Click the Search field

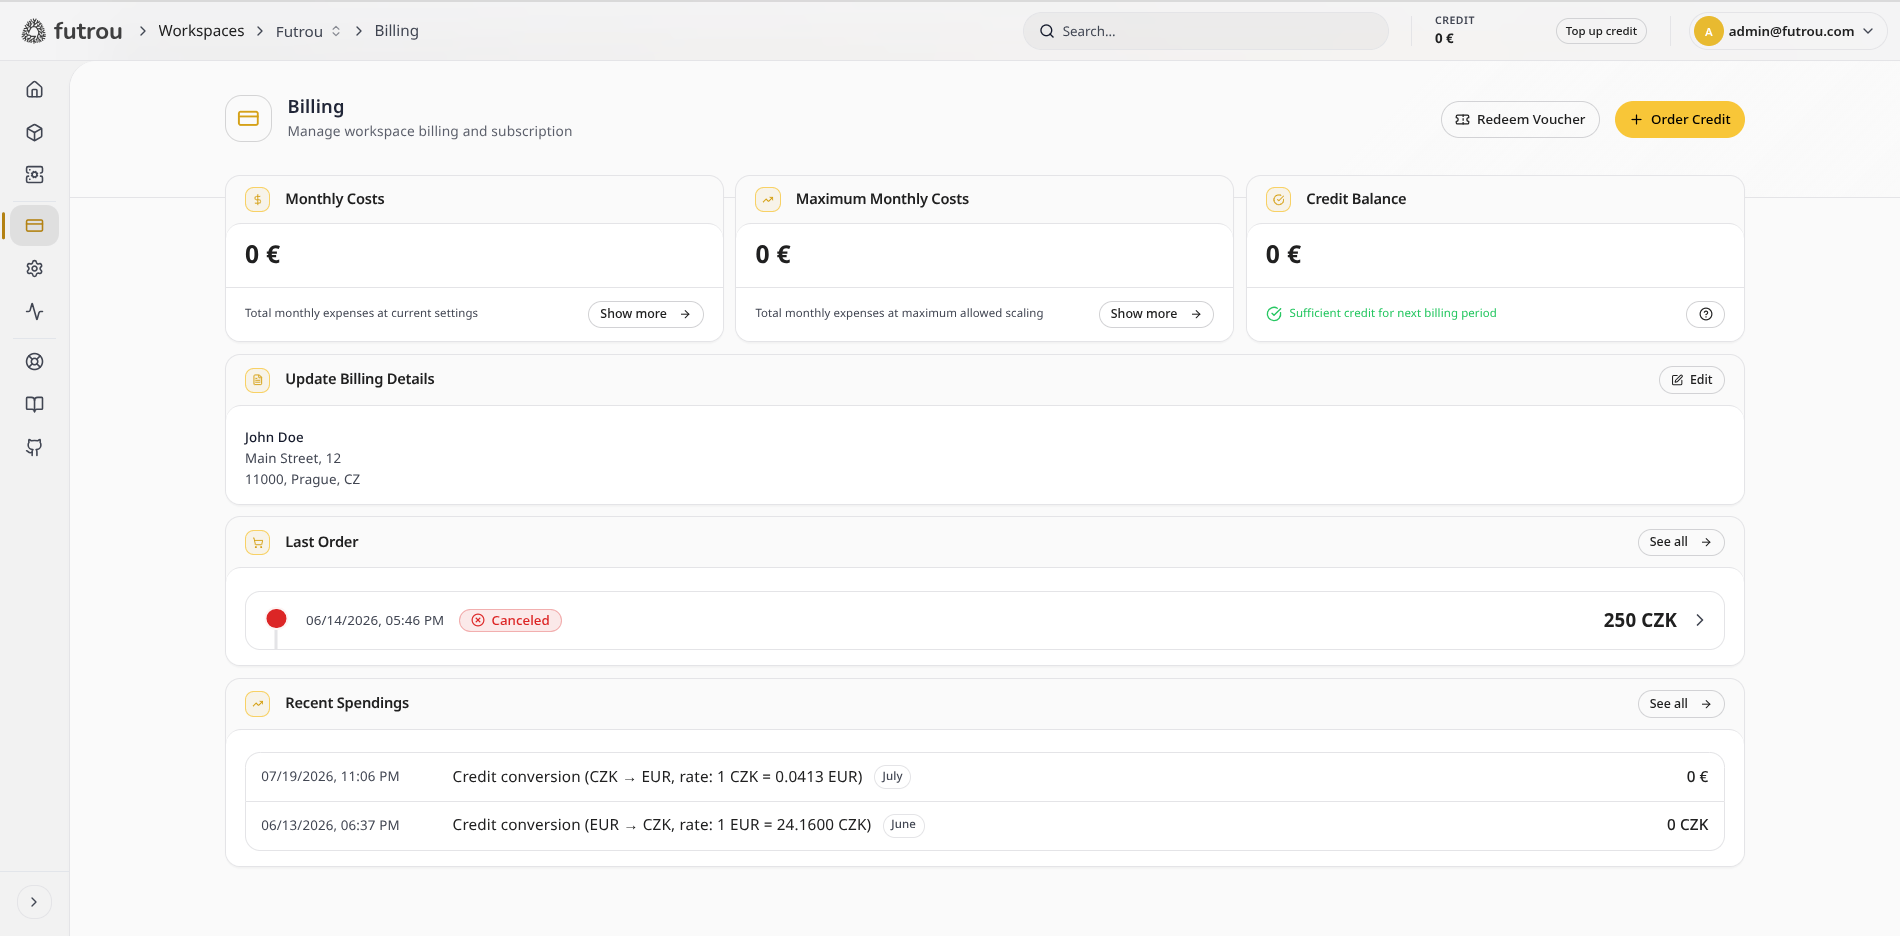[1206, 31]
